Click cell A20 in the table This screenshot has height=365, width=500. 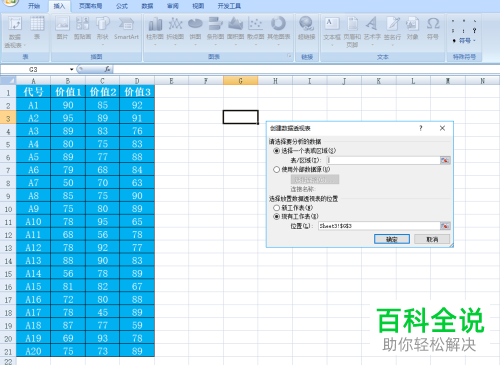click(33, 351)
